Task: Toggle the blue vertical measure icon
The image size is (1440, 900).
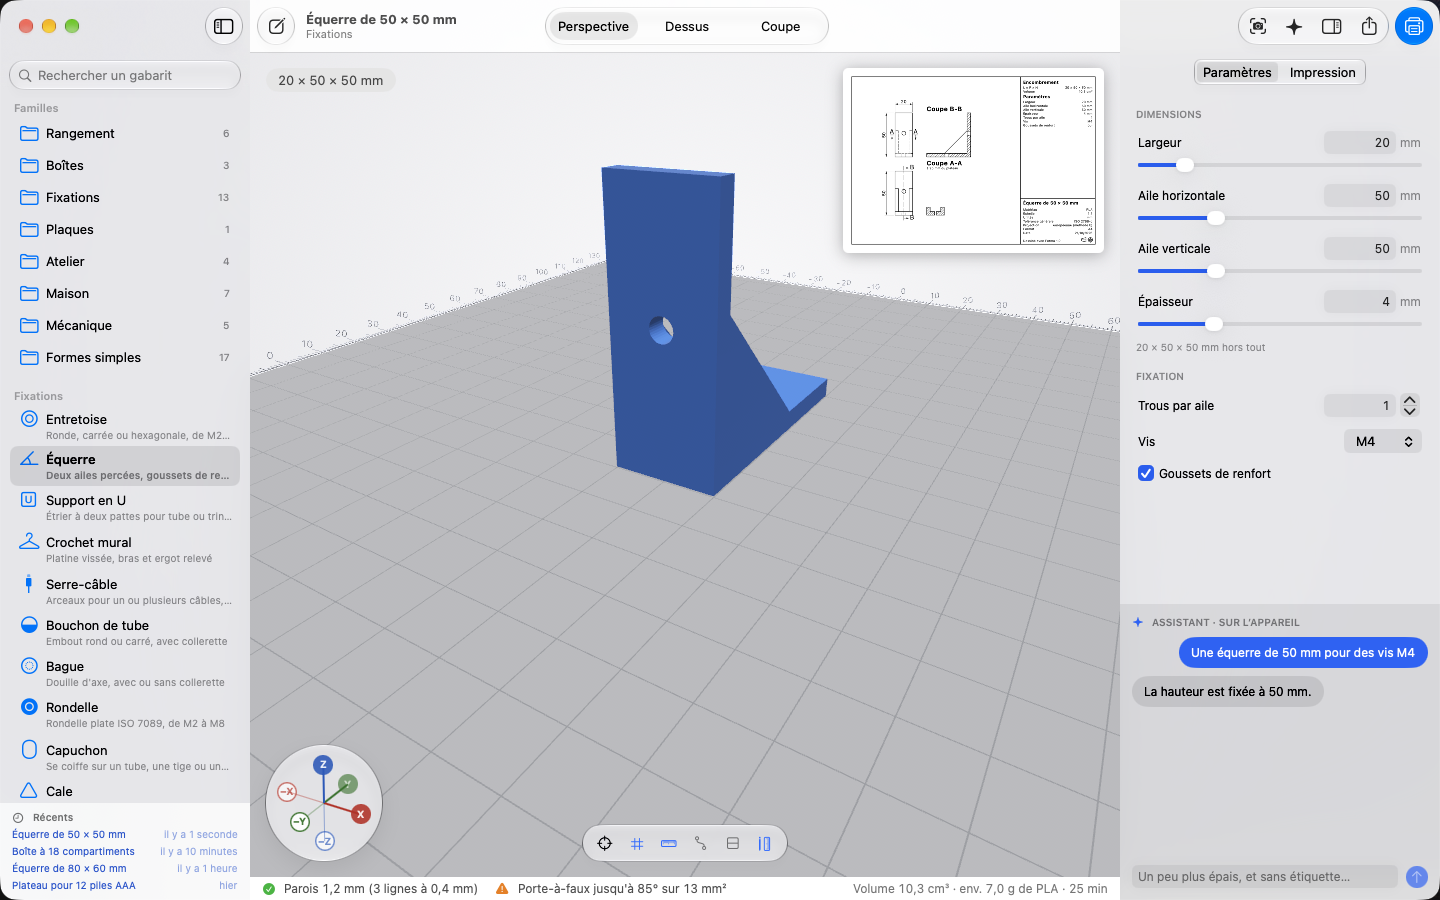Action: [x=765, y=843]
